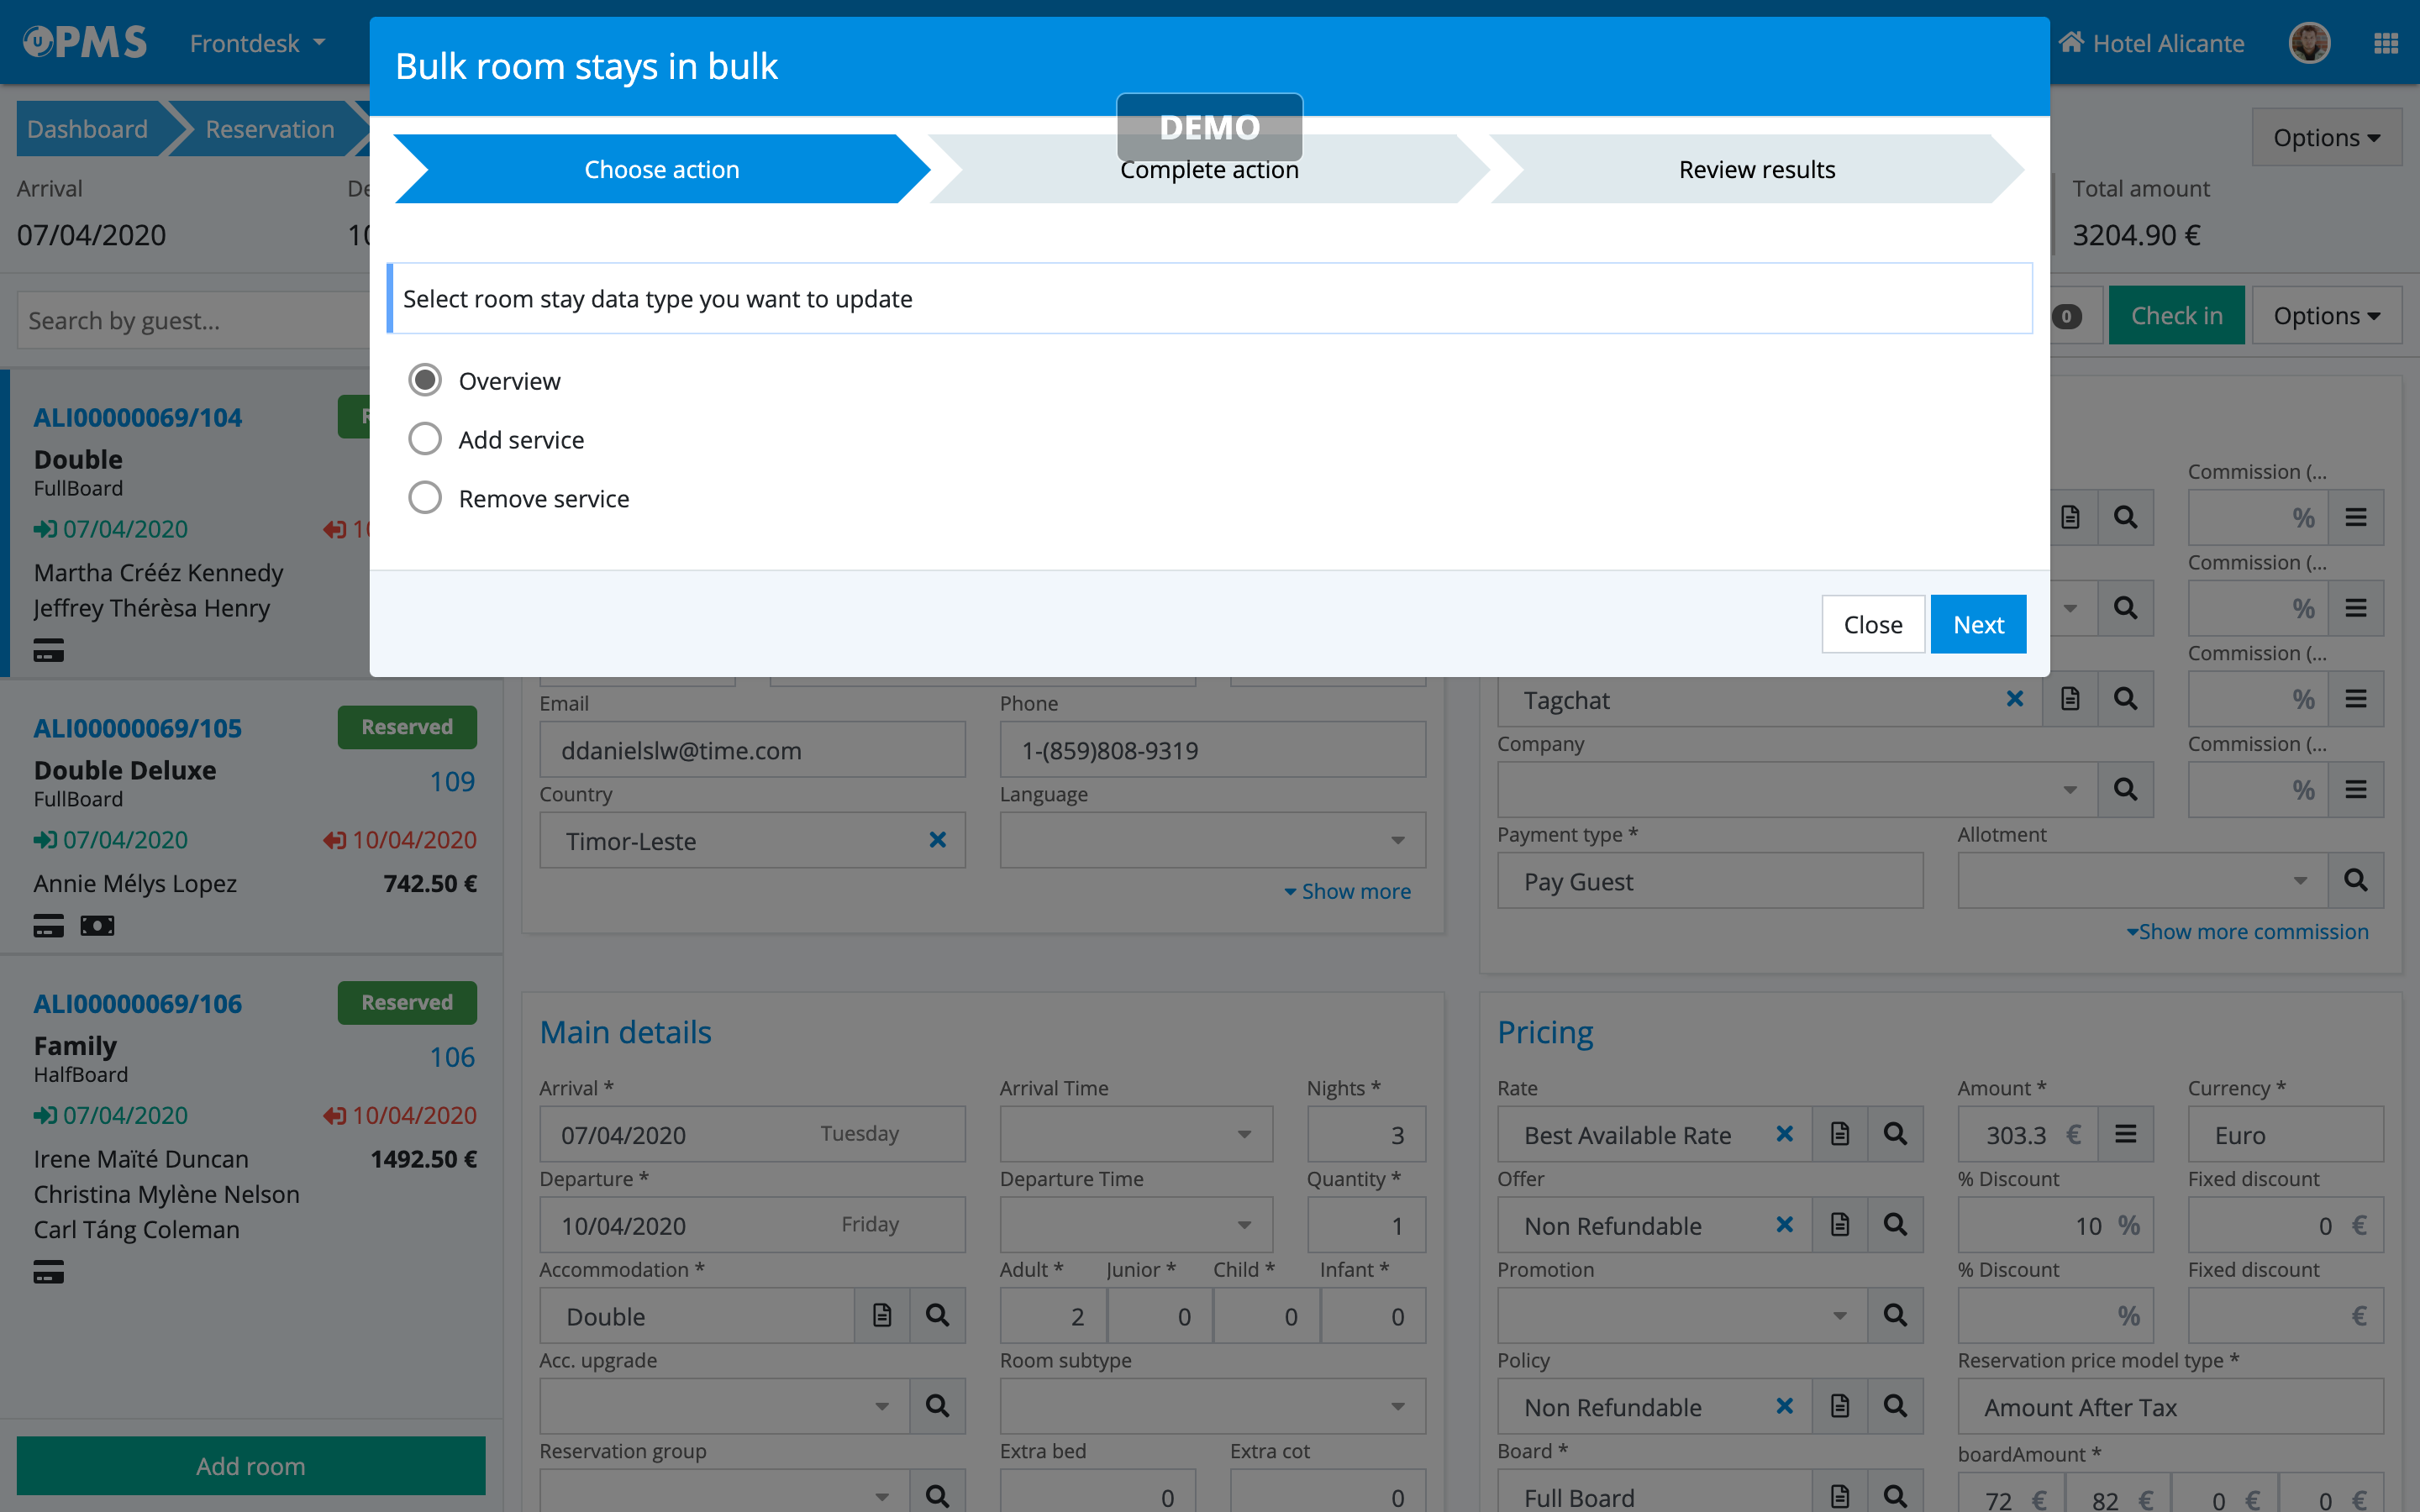The height and width of the screenshot is (1512, 2420).
Task: Go to the Review results step
Action: coord(1756,169)
